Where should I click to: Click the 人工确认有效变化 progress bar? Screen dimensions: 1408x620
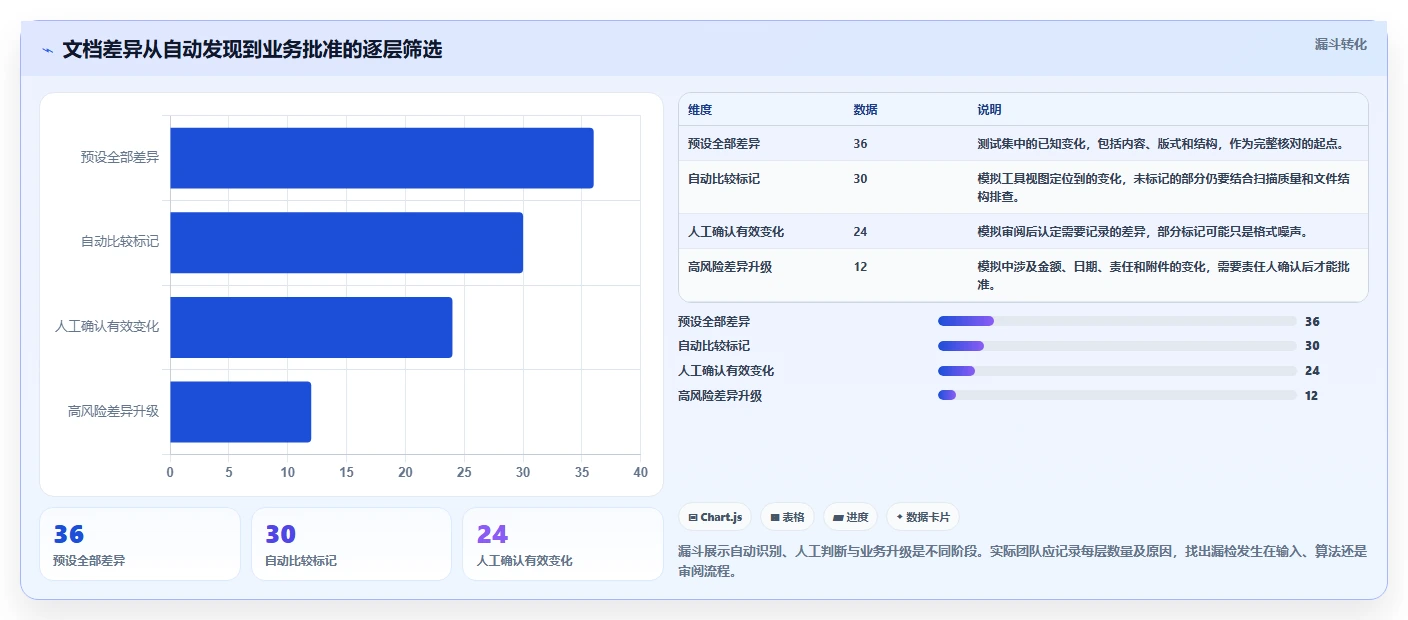click(x=1117, y=371)
